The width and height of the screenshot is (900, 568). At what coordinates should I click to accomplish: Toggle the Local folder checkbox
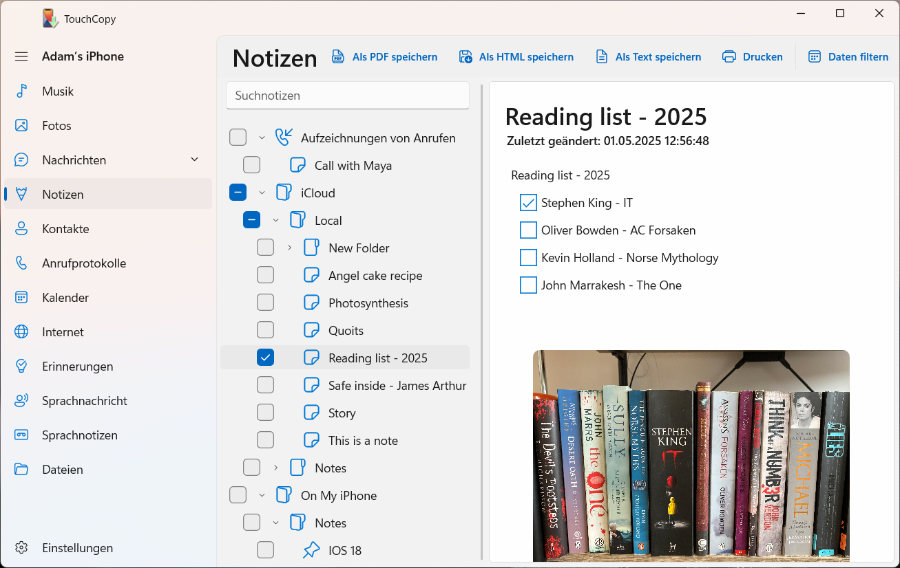[251, 220]
